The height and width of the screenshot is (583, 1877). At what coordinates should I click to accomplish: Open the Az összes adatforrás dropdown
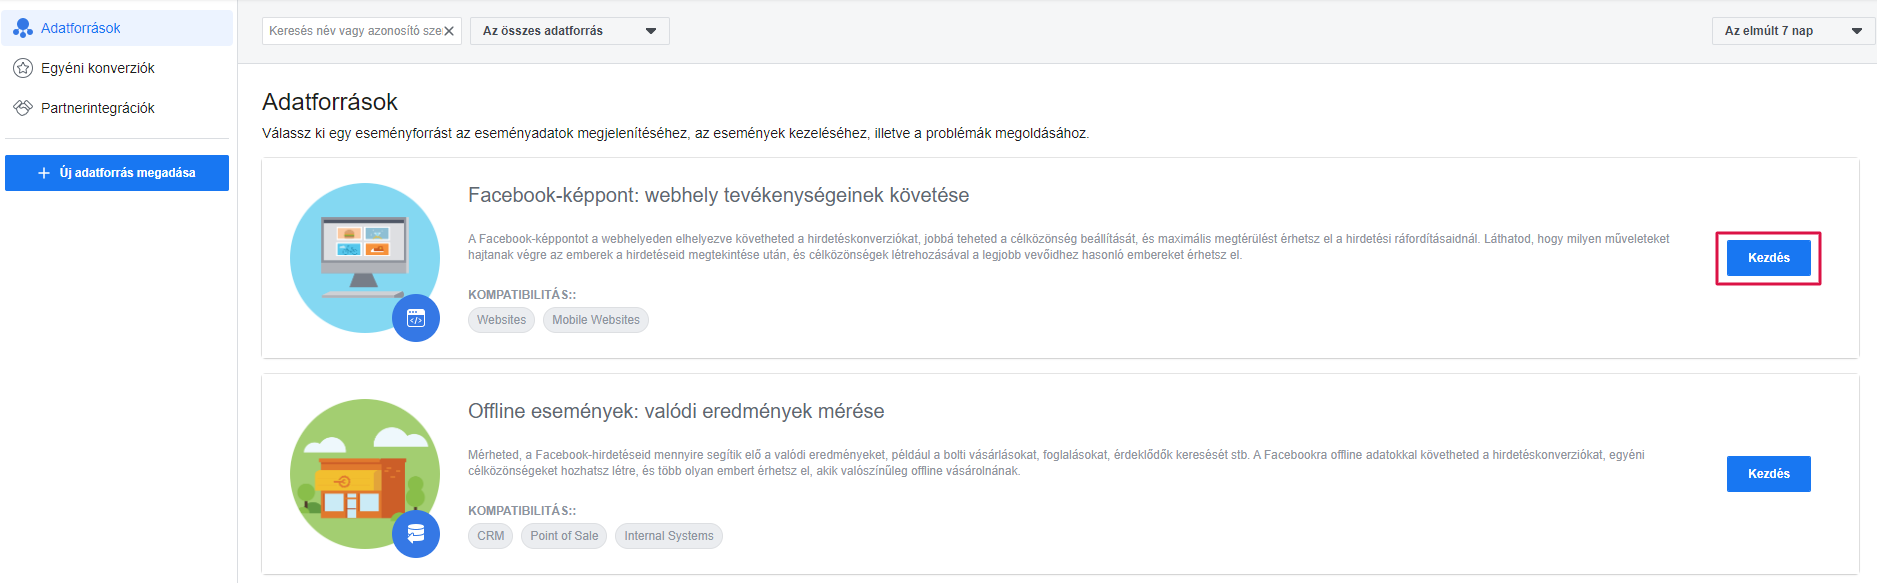570,31
